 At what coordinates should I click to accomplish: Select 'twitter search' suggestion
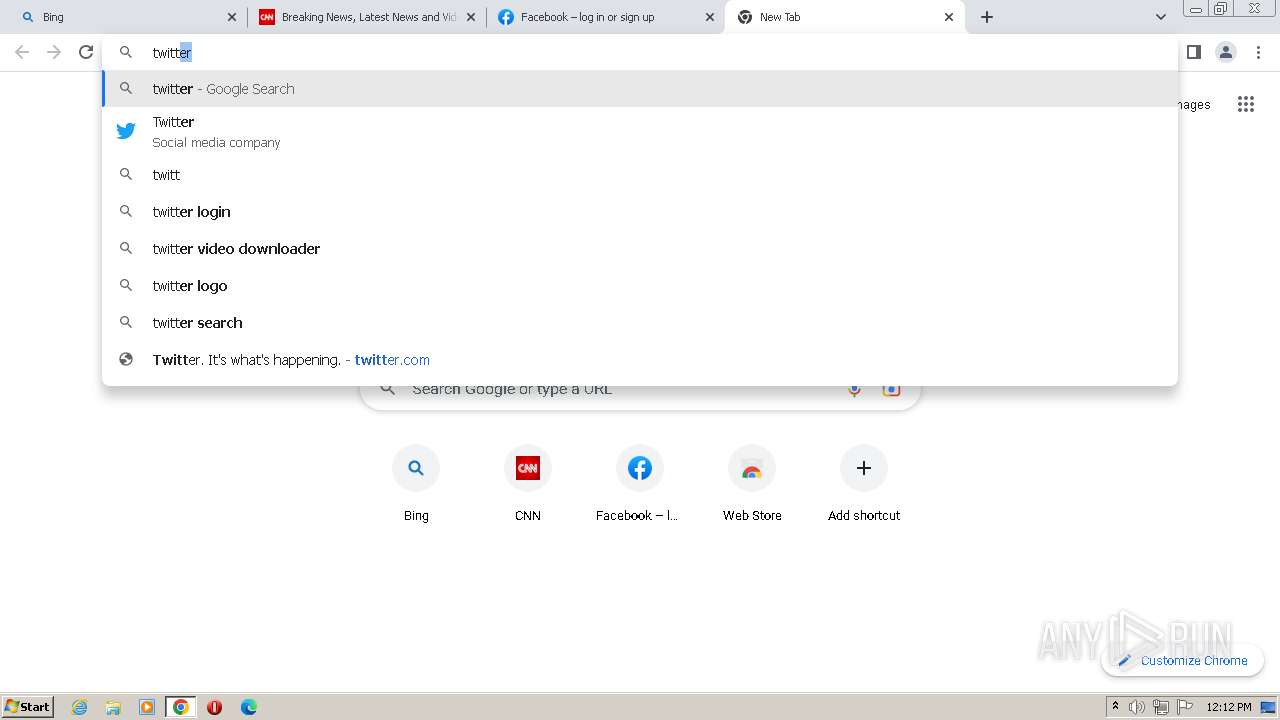coord(640,323)
